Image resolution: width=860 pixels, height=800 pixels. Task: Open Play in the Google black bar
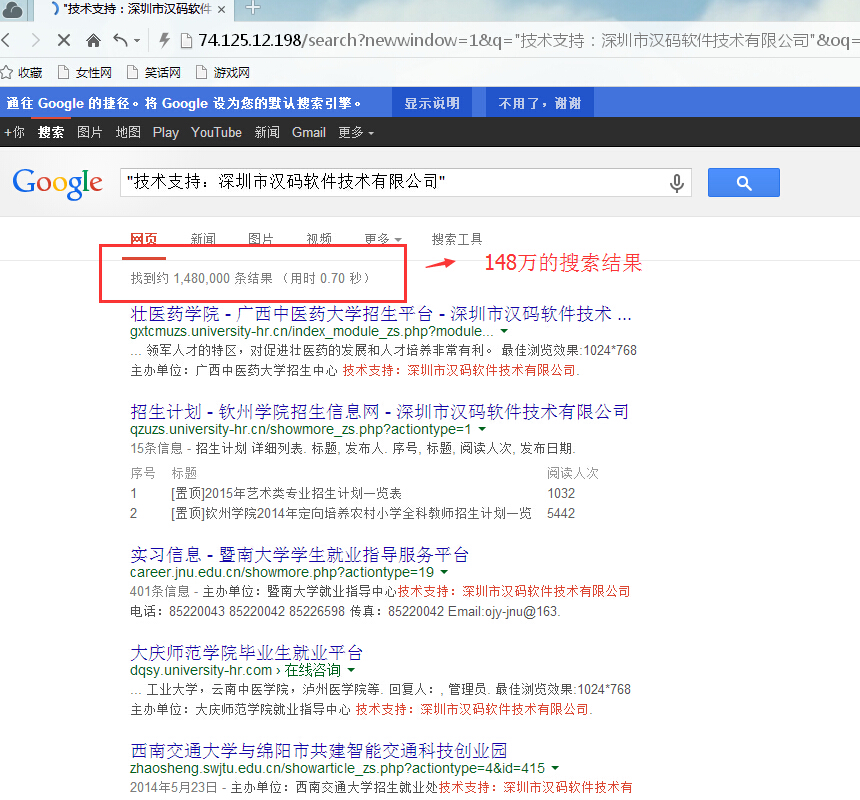tap(166, 132)
